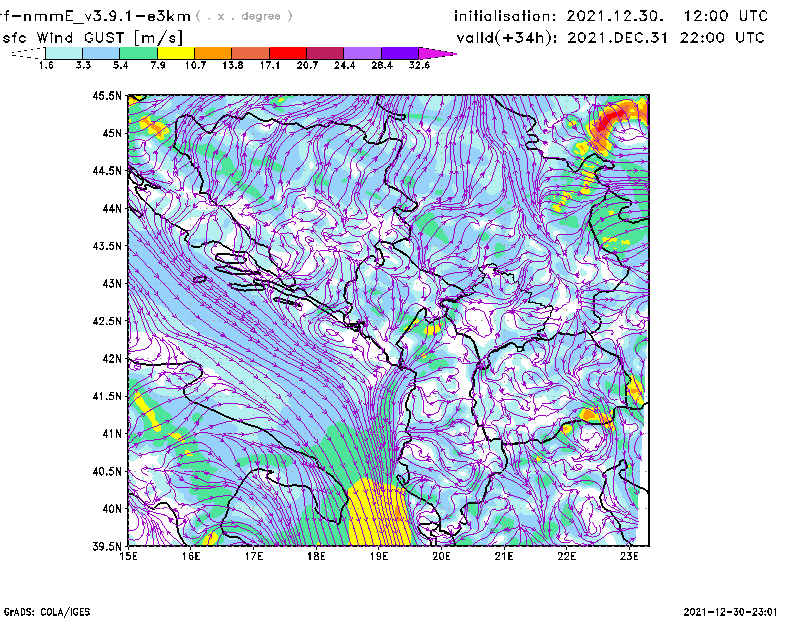Click the '2021-12-30-23:01' timestamp

730,612
